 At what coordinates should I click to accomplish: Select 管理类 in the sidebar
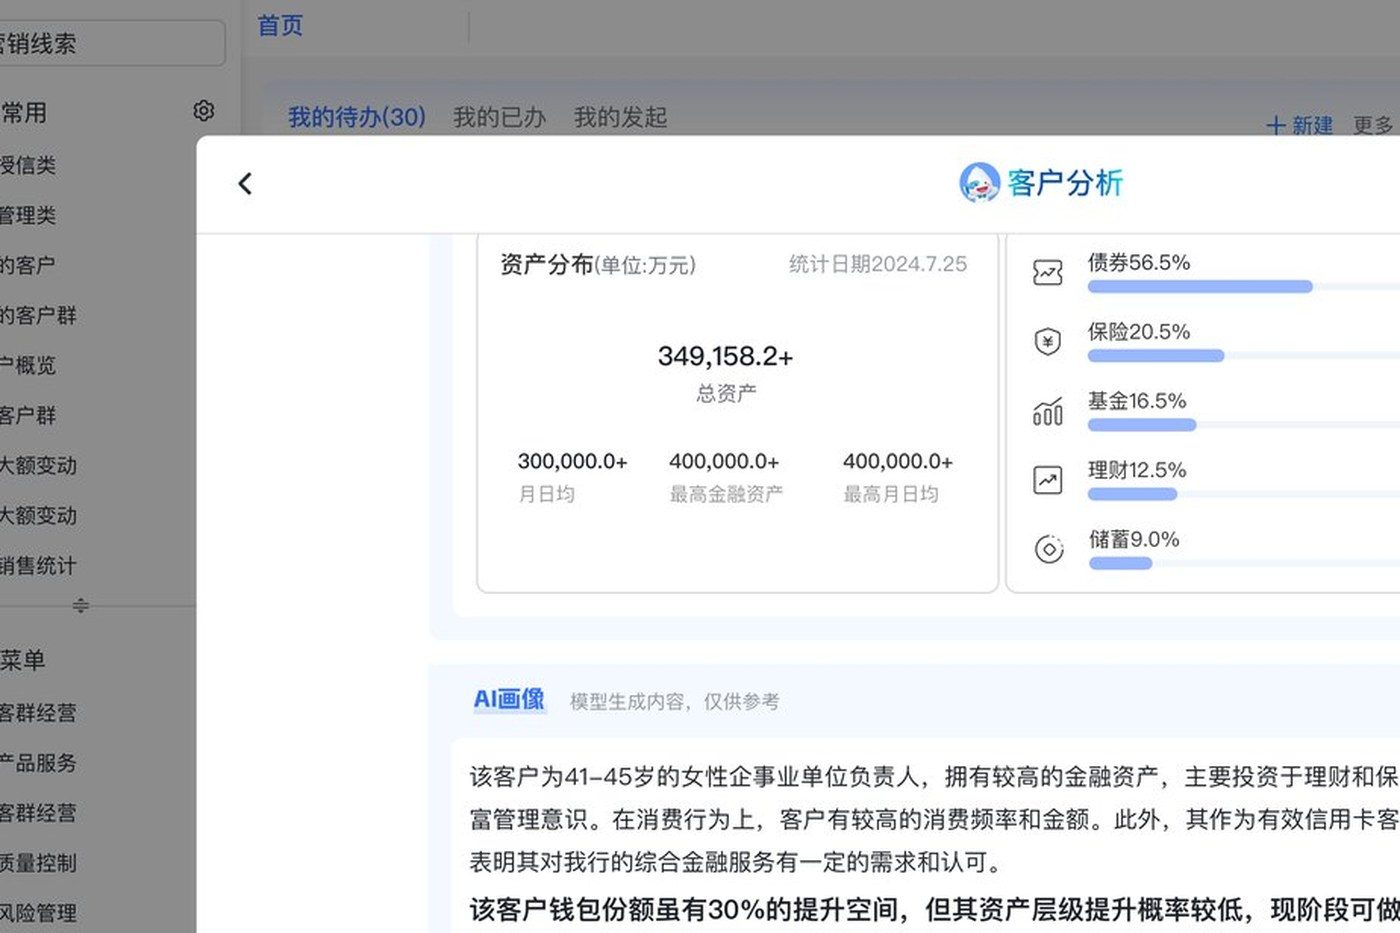(x=28, y=215)
